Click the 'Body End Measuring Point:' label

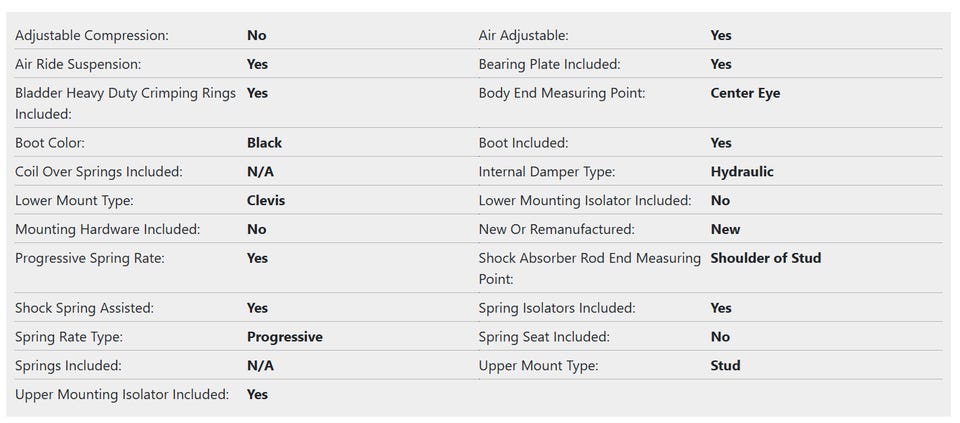click(x=562, y=93)
